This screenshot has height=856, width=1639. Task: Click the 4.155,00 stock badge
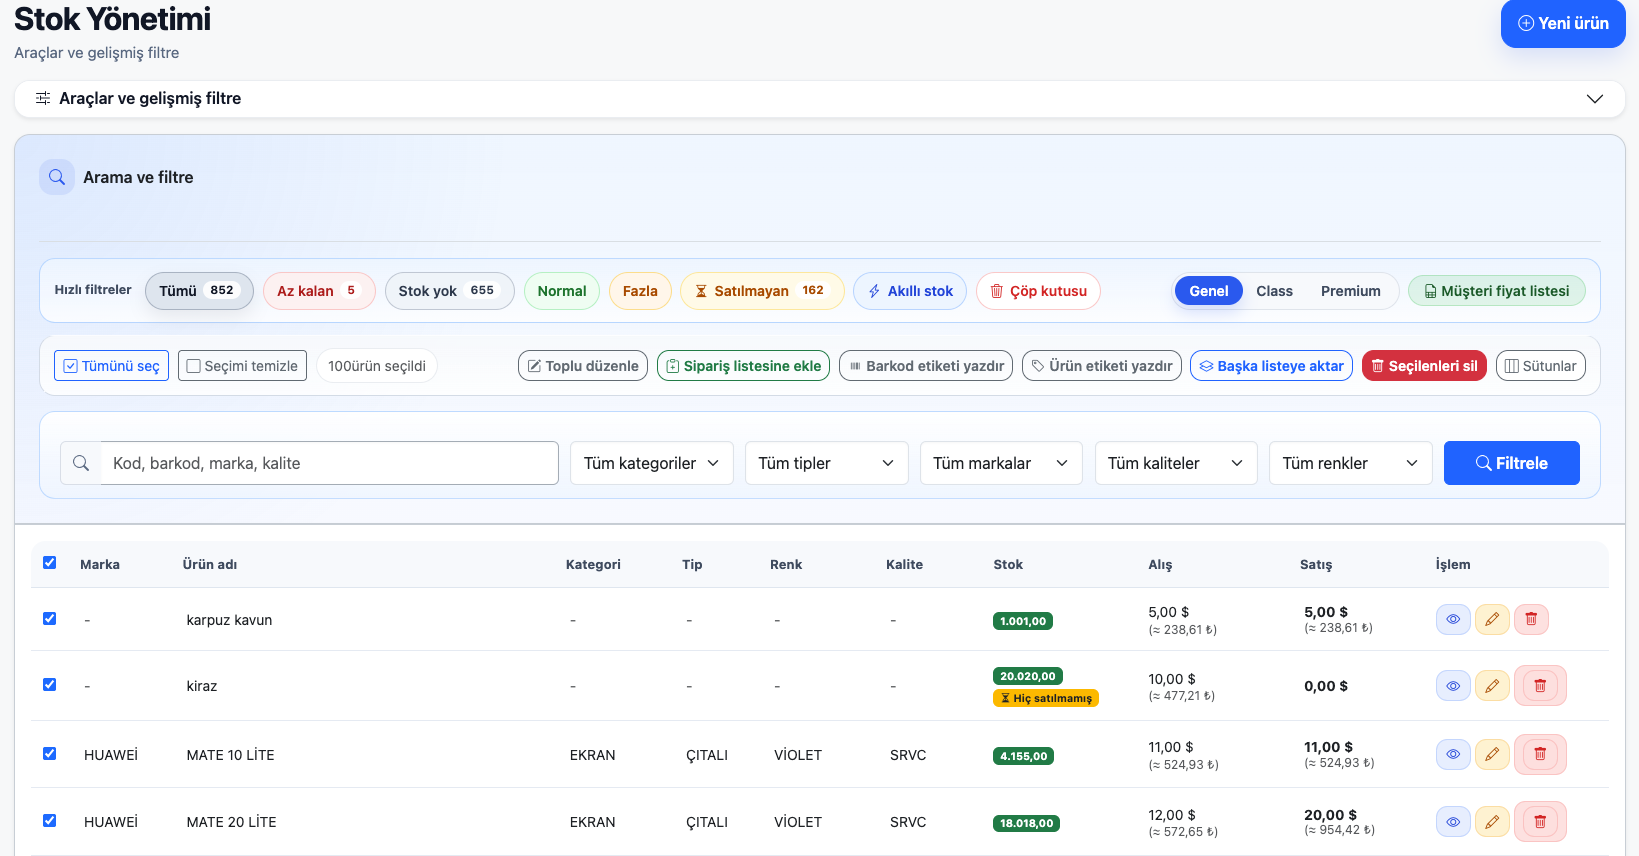(1024, 756)
